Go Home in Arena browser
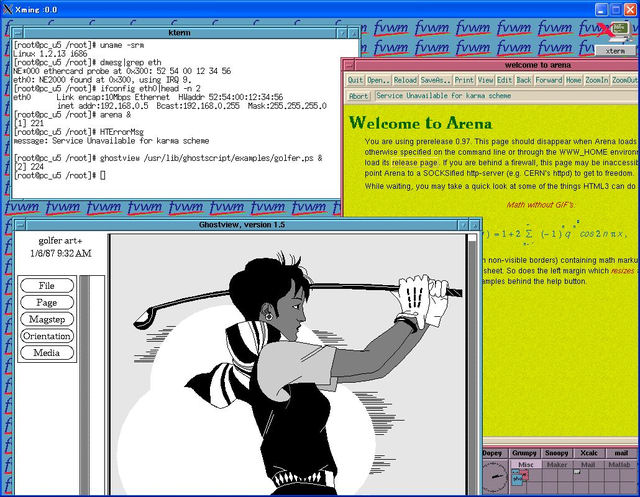The width and height of the screenshot is (640, 497). [573, 80]
